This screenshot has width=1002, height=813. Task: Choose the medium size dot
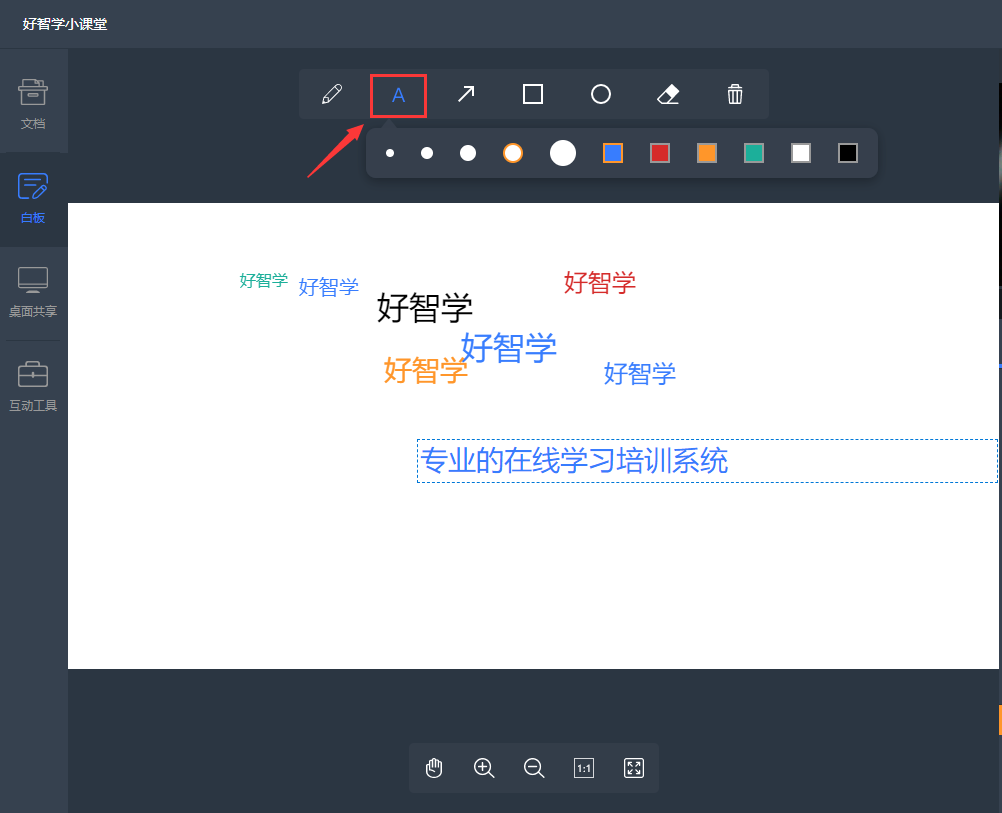tap(468, 153)
